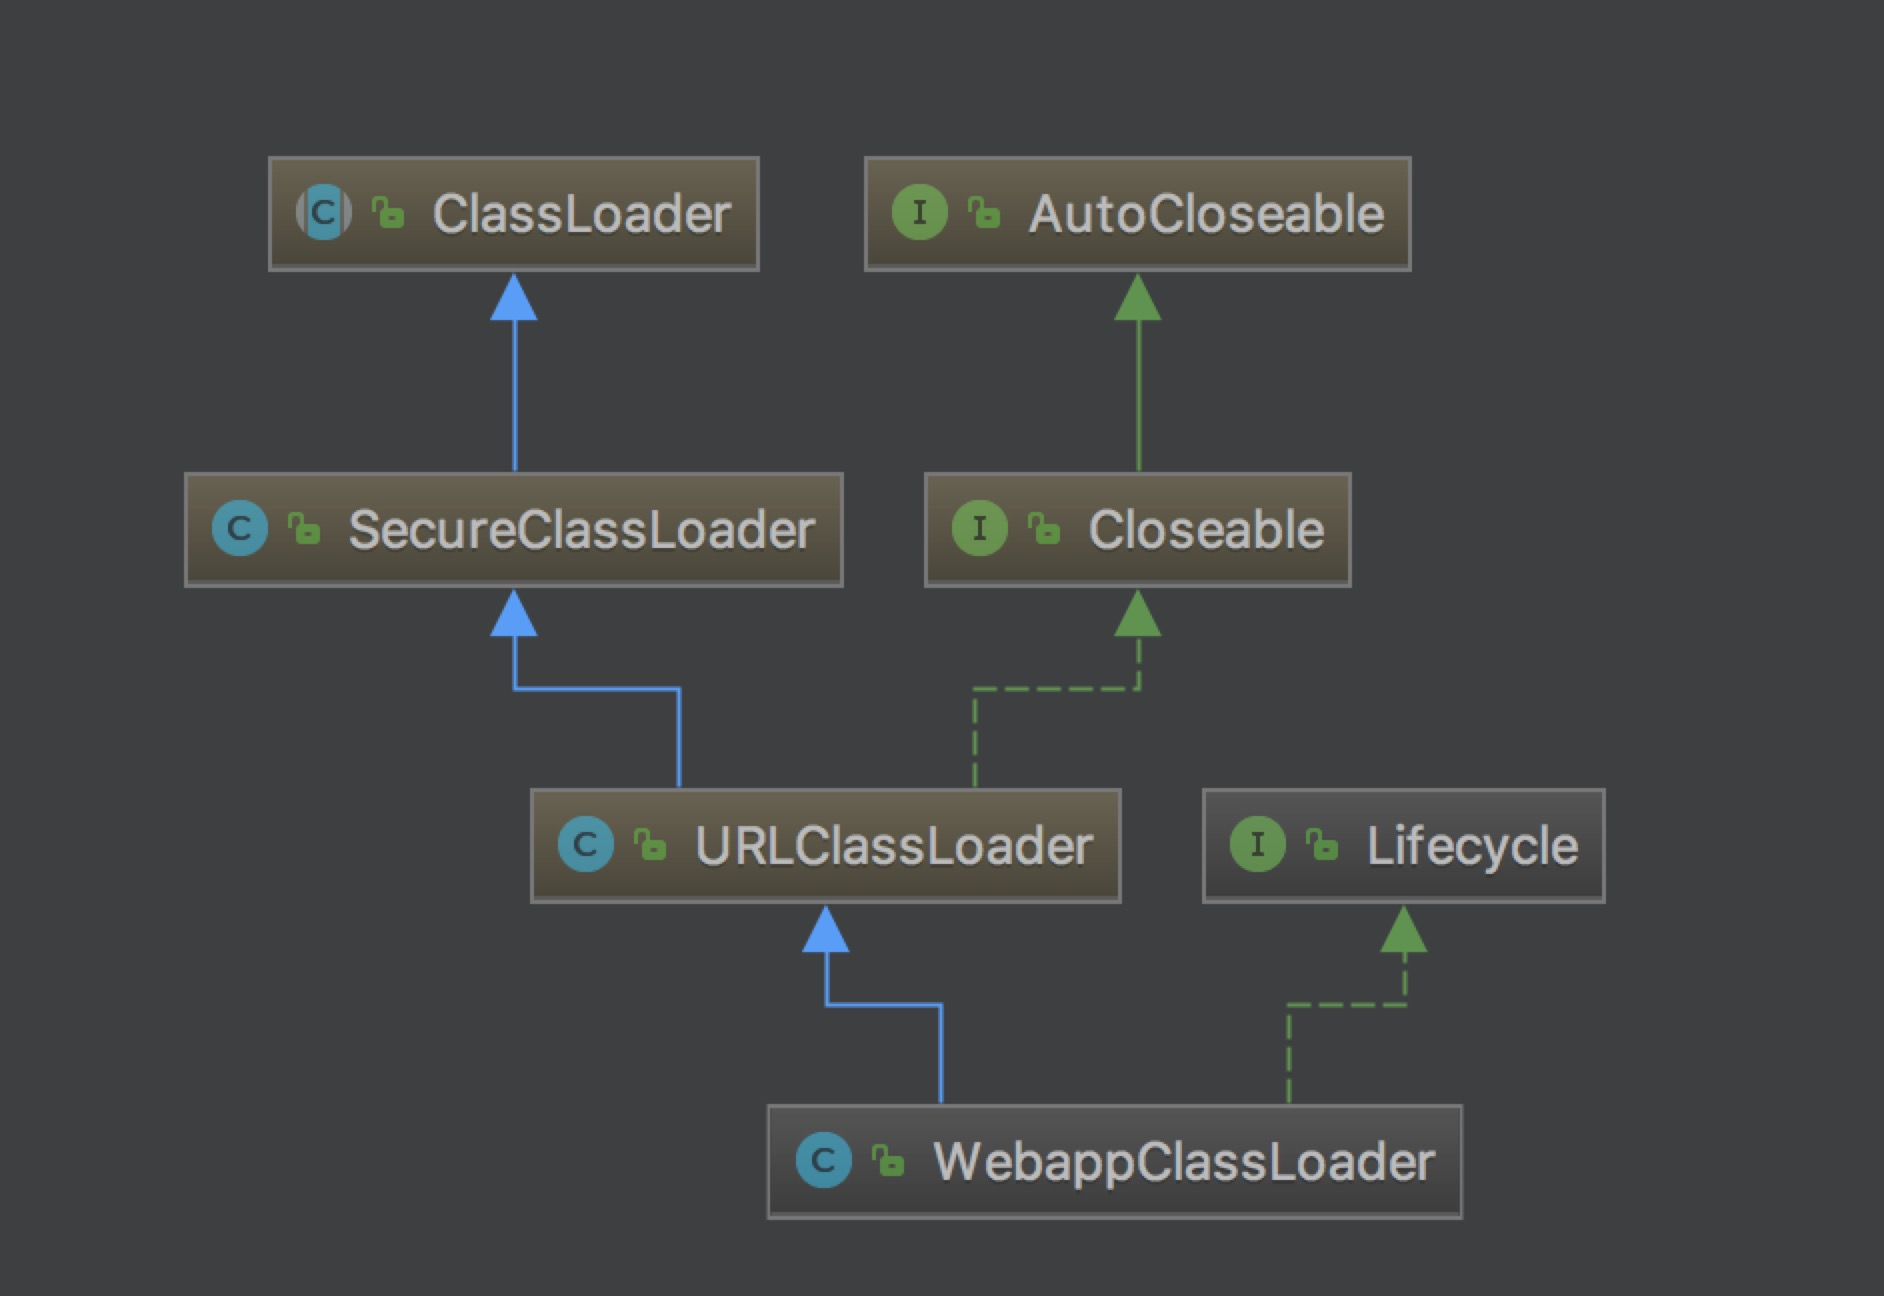The image size is (1884, 1296).
Task: Select the Closeable interface node label
Action: point(1206,530)
